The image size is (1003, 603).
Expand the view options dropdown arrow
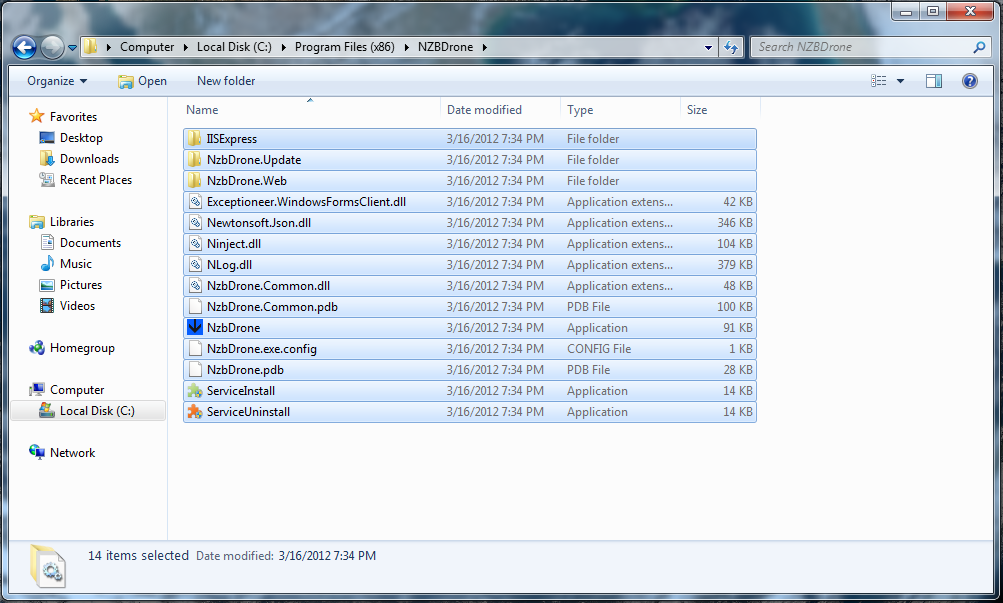click(x=900, y=81)
